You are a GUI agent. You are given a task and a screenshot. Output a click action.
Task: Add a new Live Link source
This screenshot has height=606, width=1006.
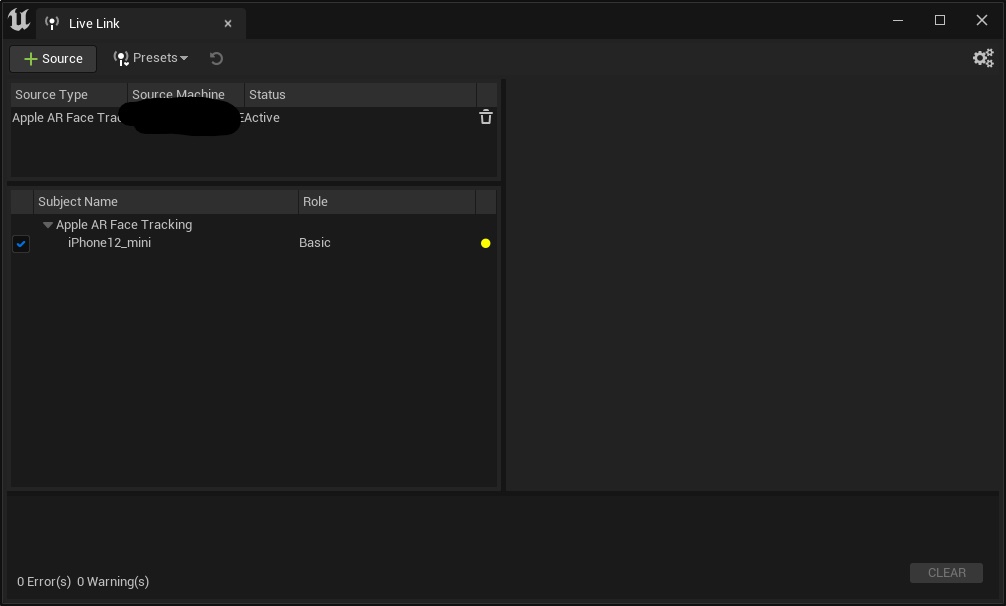53,58
